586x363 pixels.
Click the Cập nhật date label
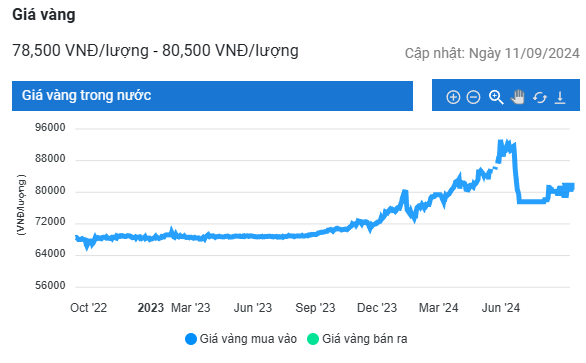tap(492, 53)
